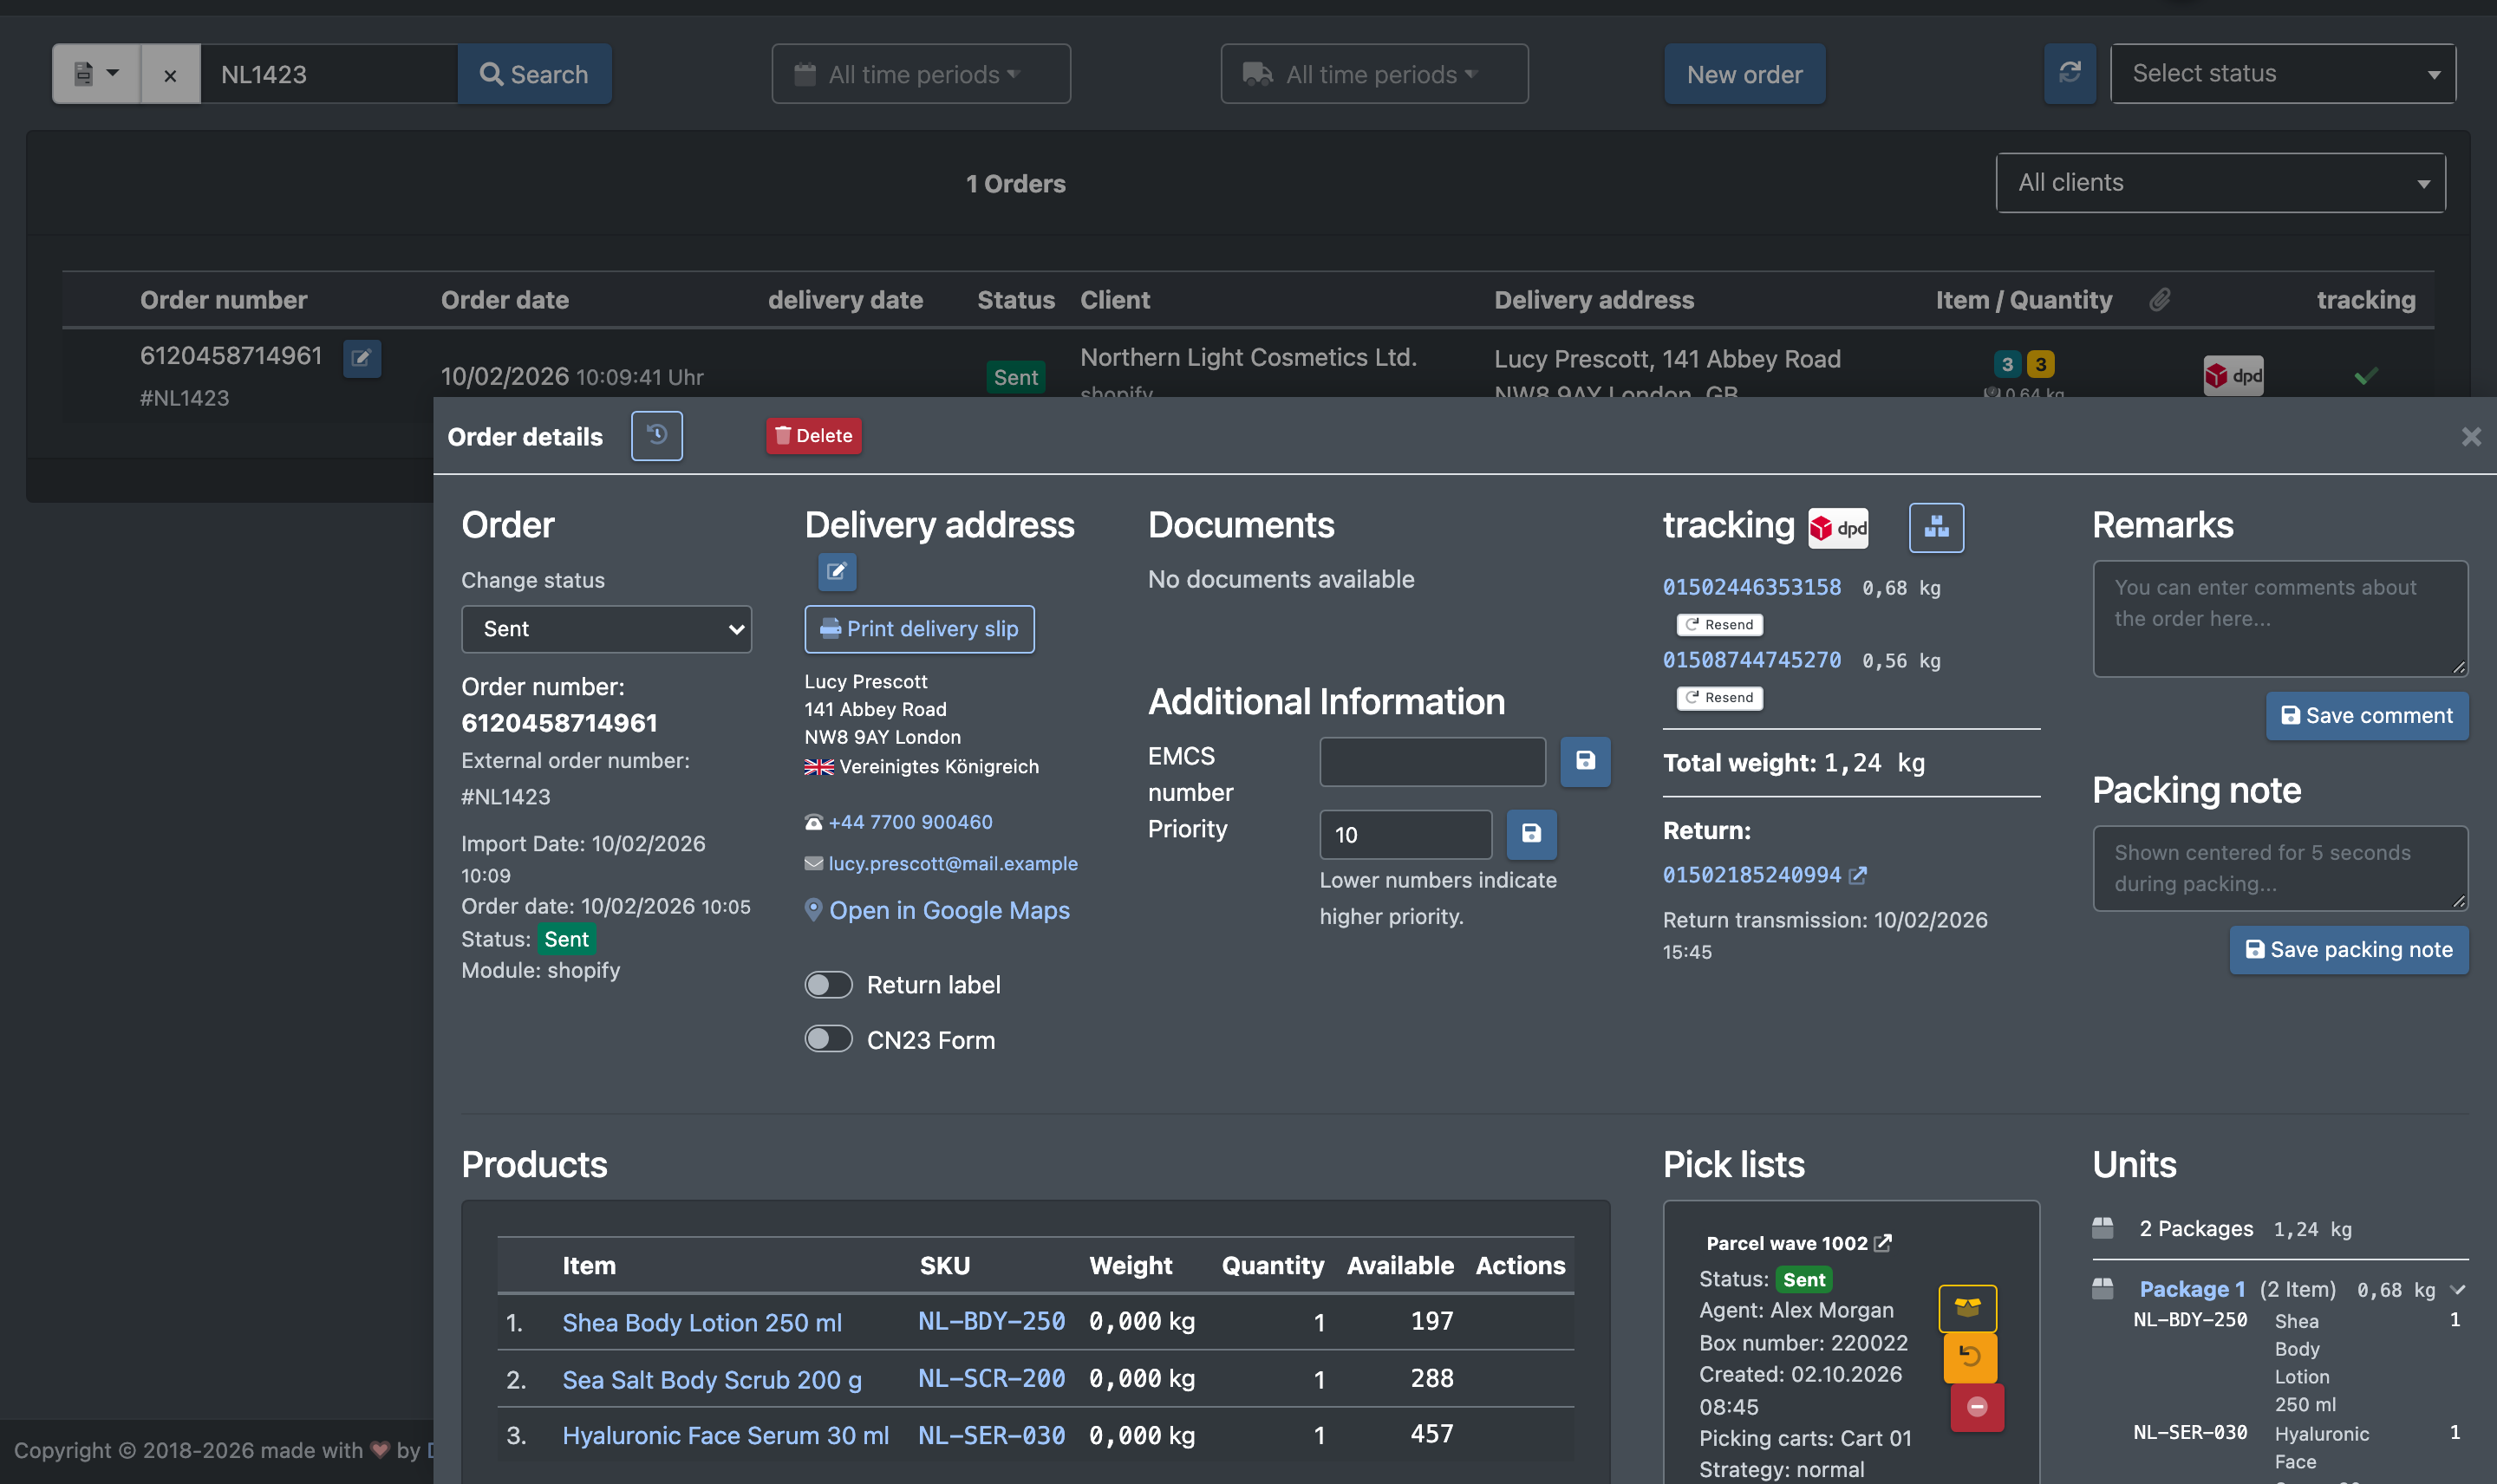Save packing note
The image size is (2497, 1484).
tap(2348, 950)
